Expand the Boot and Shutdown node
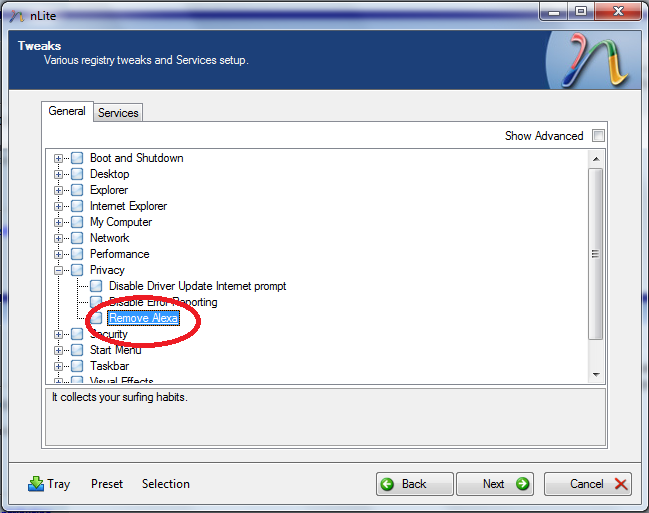649x513 pixels. [58, 158]
